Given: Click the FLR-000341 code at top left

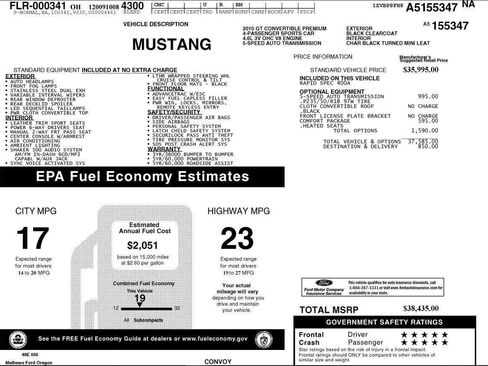Looking at the screenshot, I should (38, 6).
